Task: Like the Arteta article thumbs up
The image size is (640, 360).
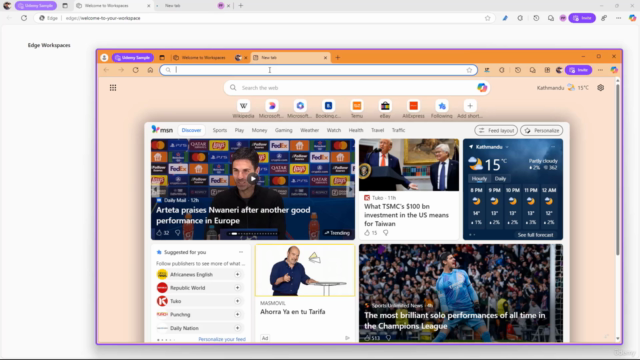Action: pyautogui.click(x=159, y=233)
